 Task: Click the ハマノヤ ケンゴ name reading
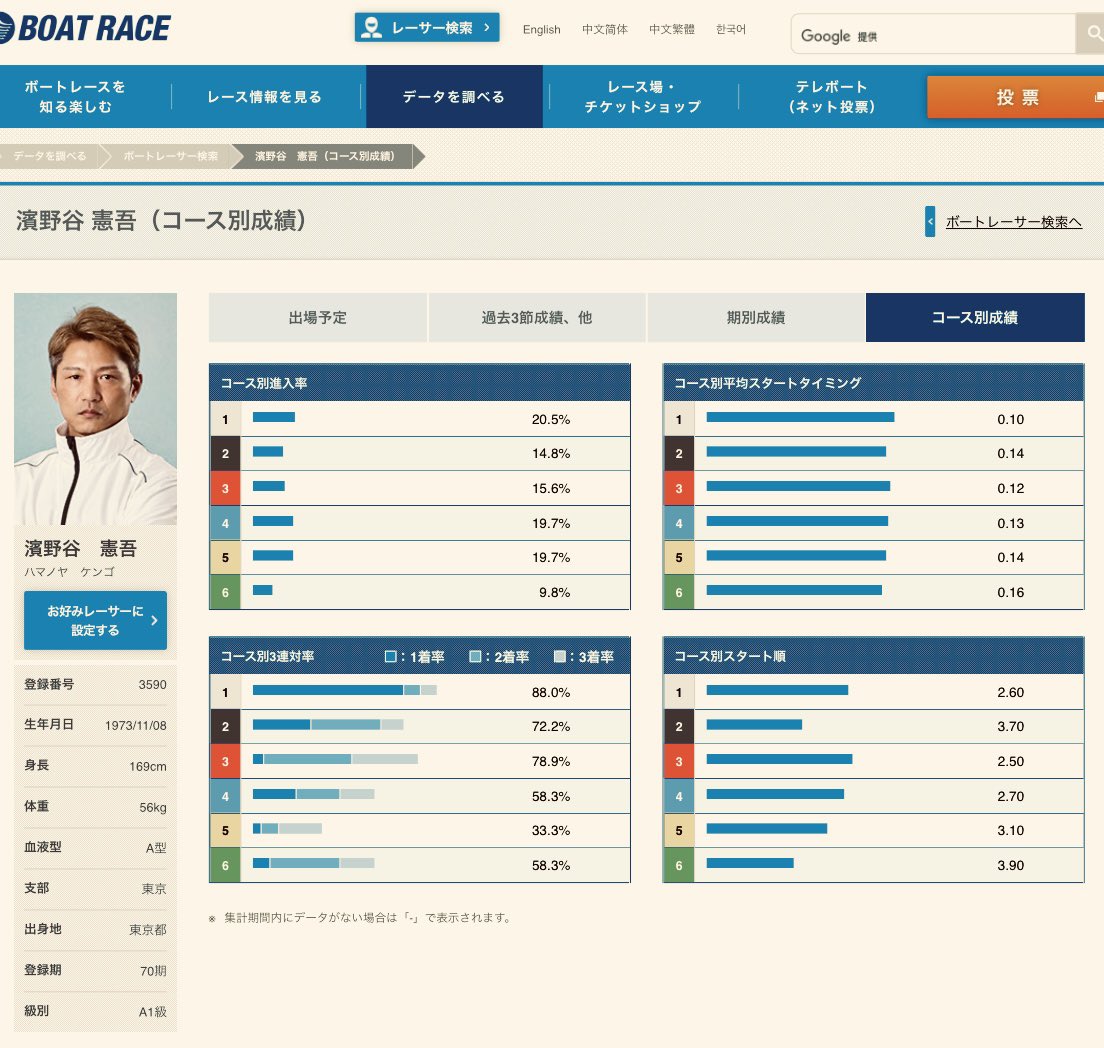pyautogui.click(x=69, y=572)
